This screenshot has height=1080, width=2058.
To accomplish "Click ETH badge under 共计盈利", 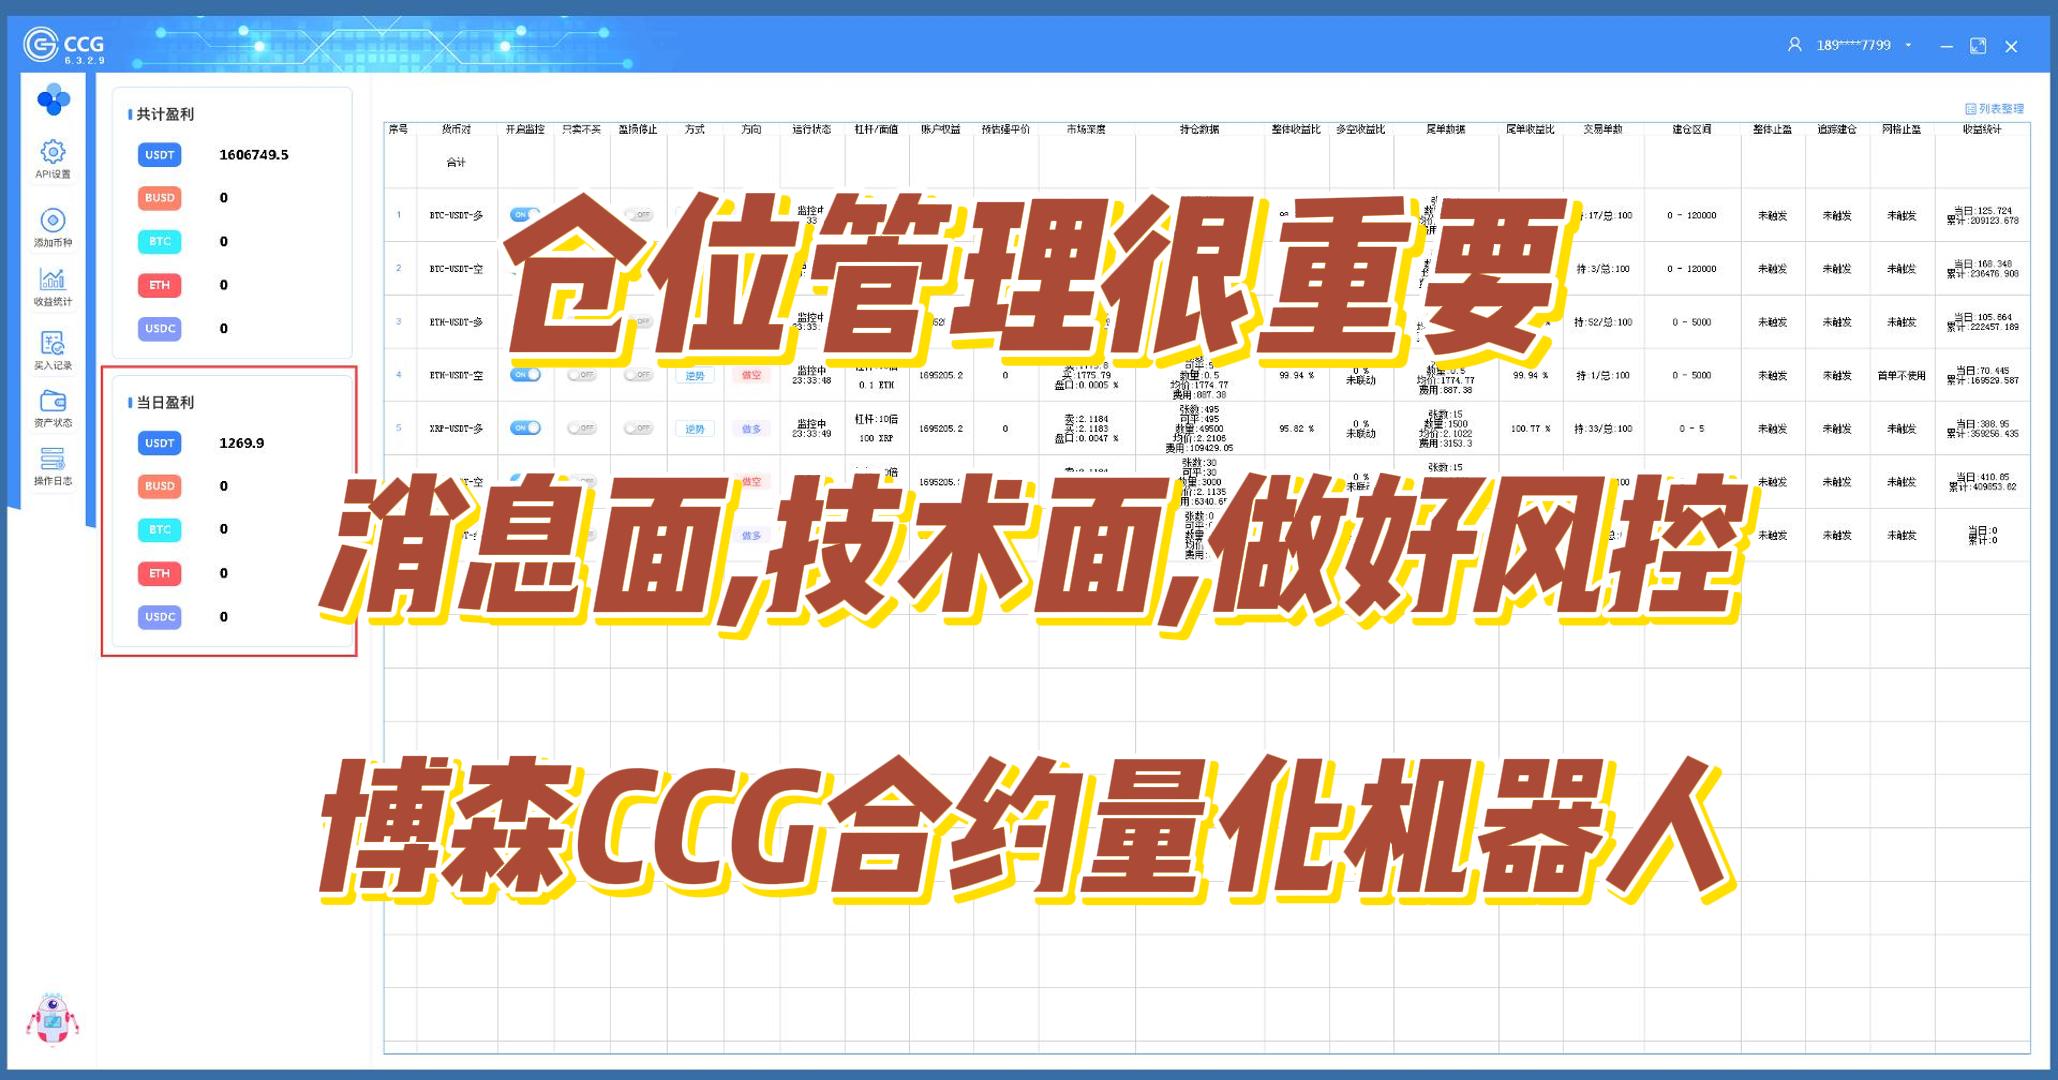I will click(159, 285).
